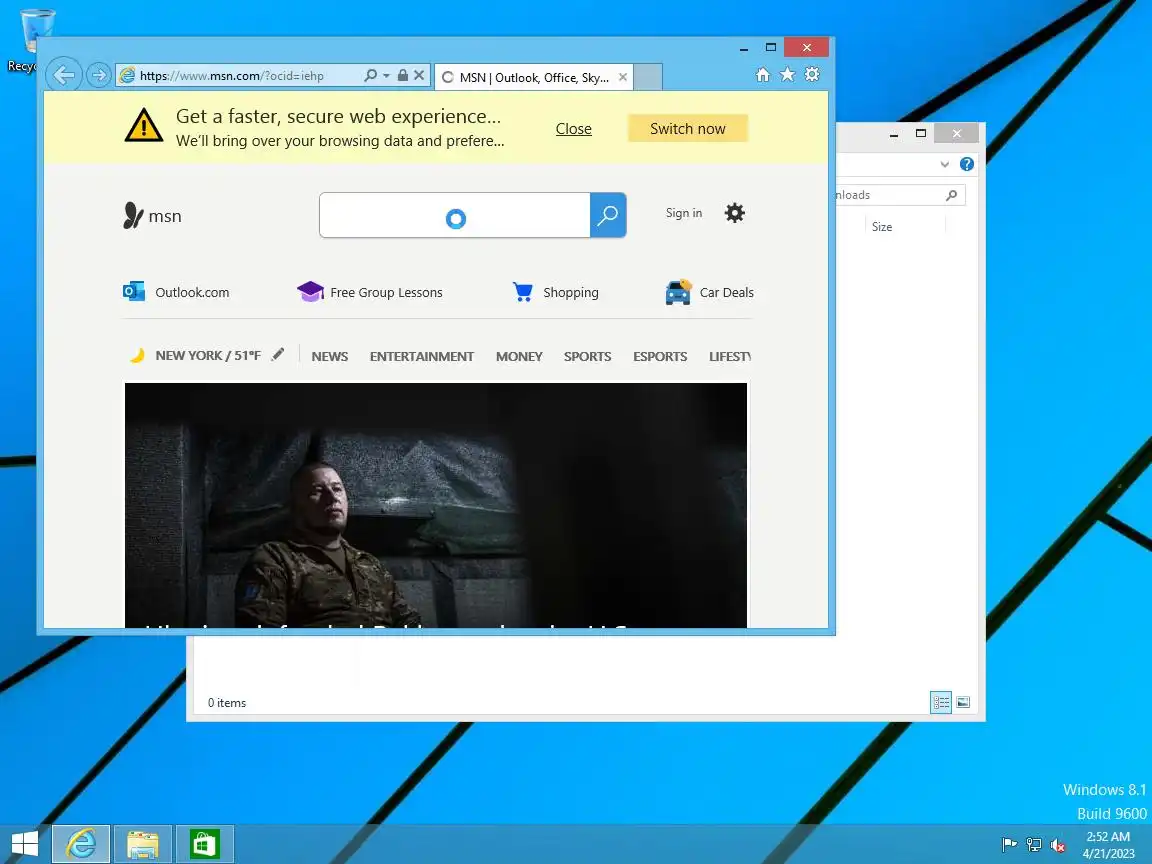
Task: Open MSN page settings gear
Action: pos(735,213)
